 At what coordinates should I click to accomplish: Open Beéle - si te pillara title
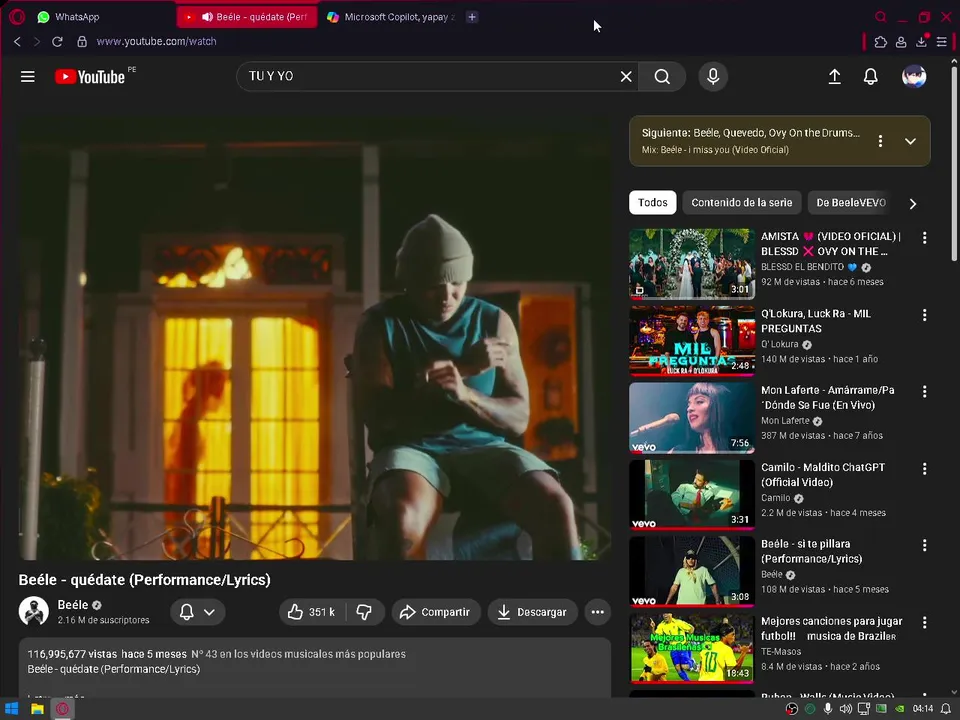coord(811,551)
